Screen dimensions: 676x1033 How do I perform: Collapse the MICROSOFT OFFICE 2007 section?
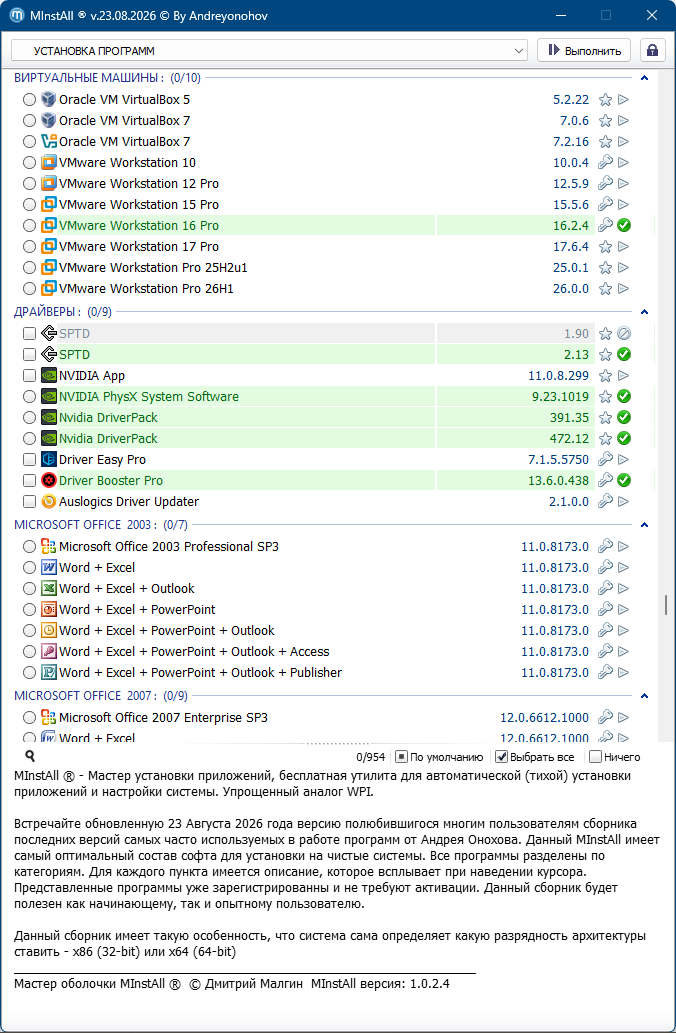point(644,696)
